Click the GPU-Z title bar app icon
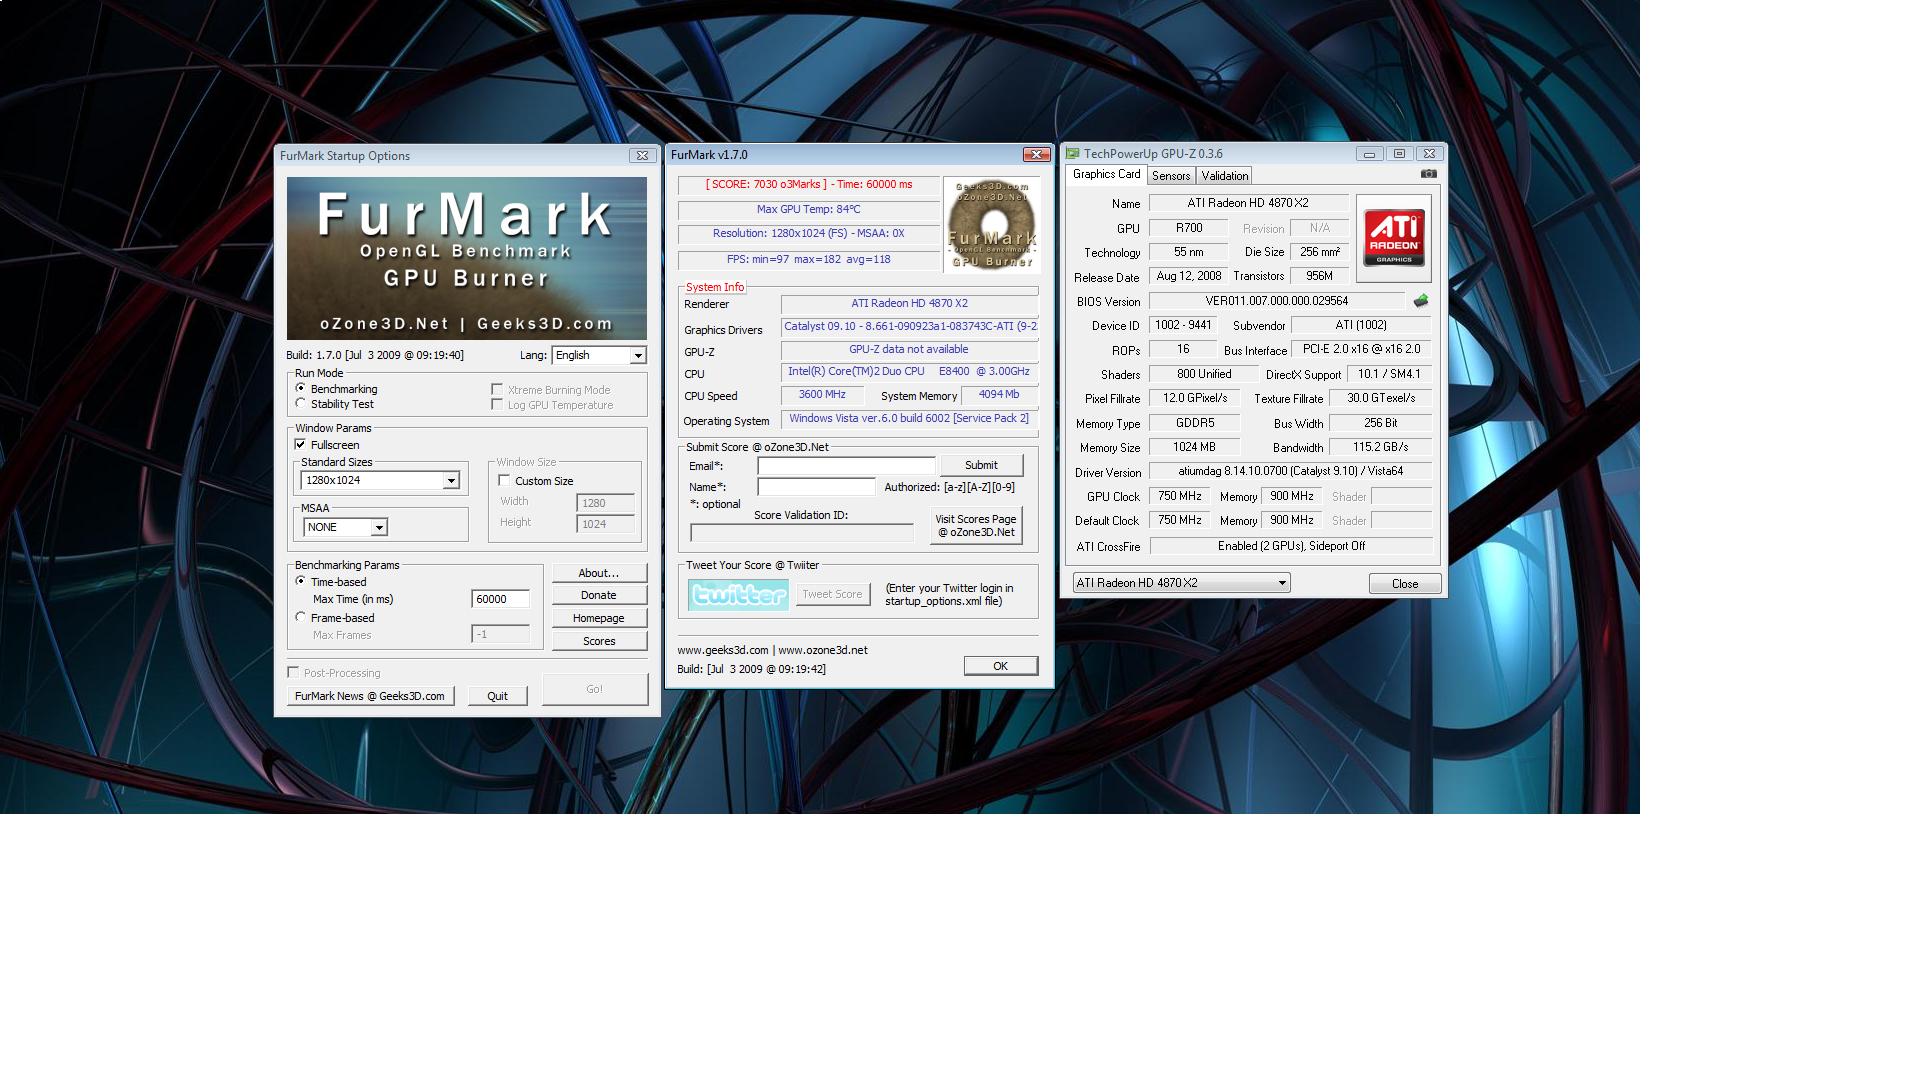Image resolution: width=1920 pixels, height=1080 pixels. click(x=1073, y=154)
